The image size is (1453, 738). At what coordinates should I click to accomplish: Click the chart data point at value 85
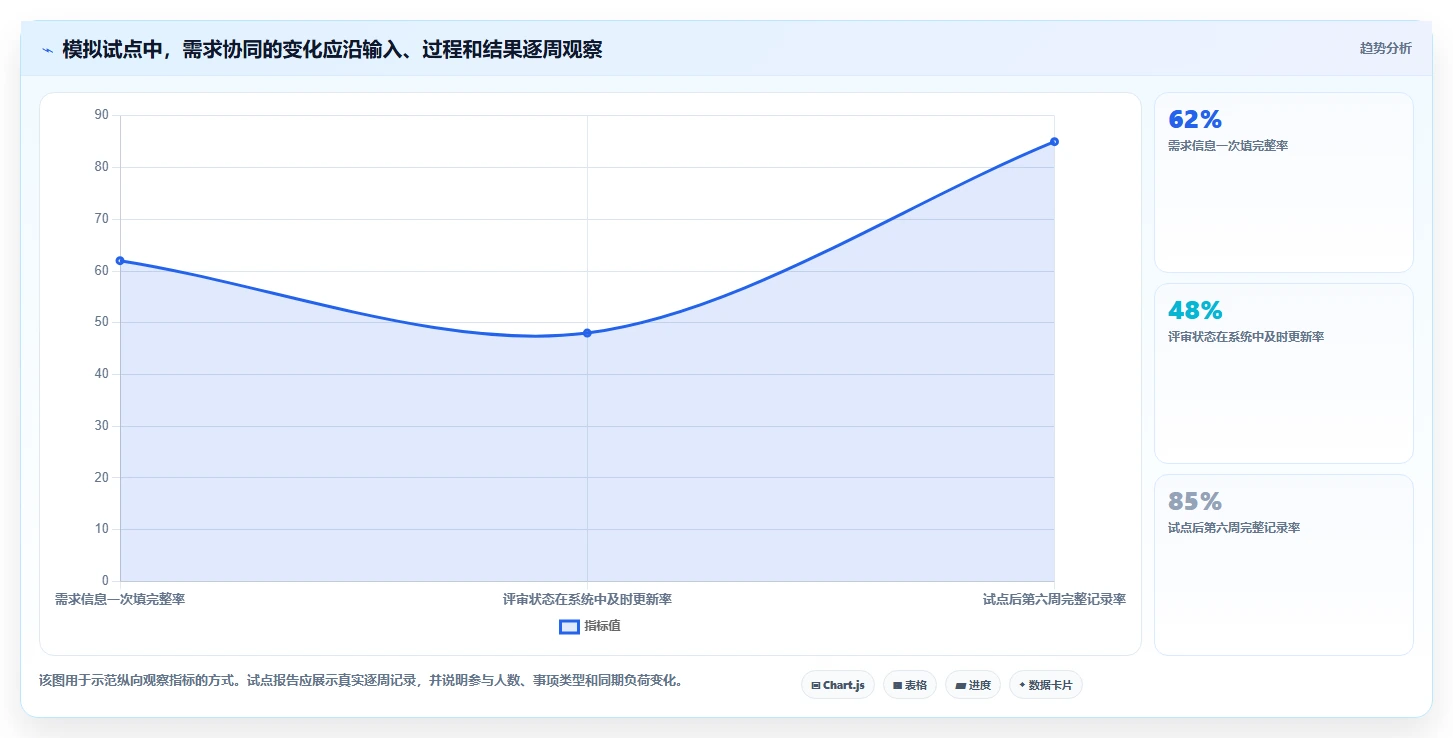(1054, 142)
